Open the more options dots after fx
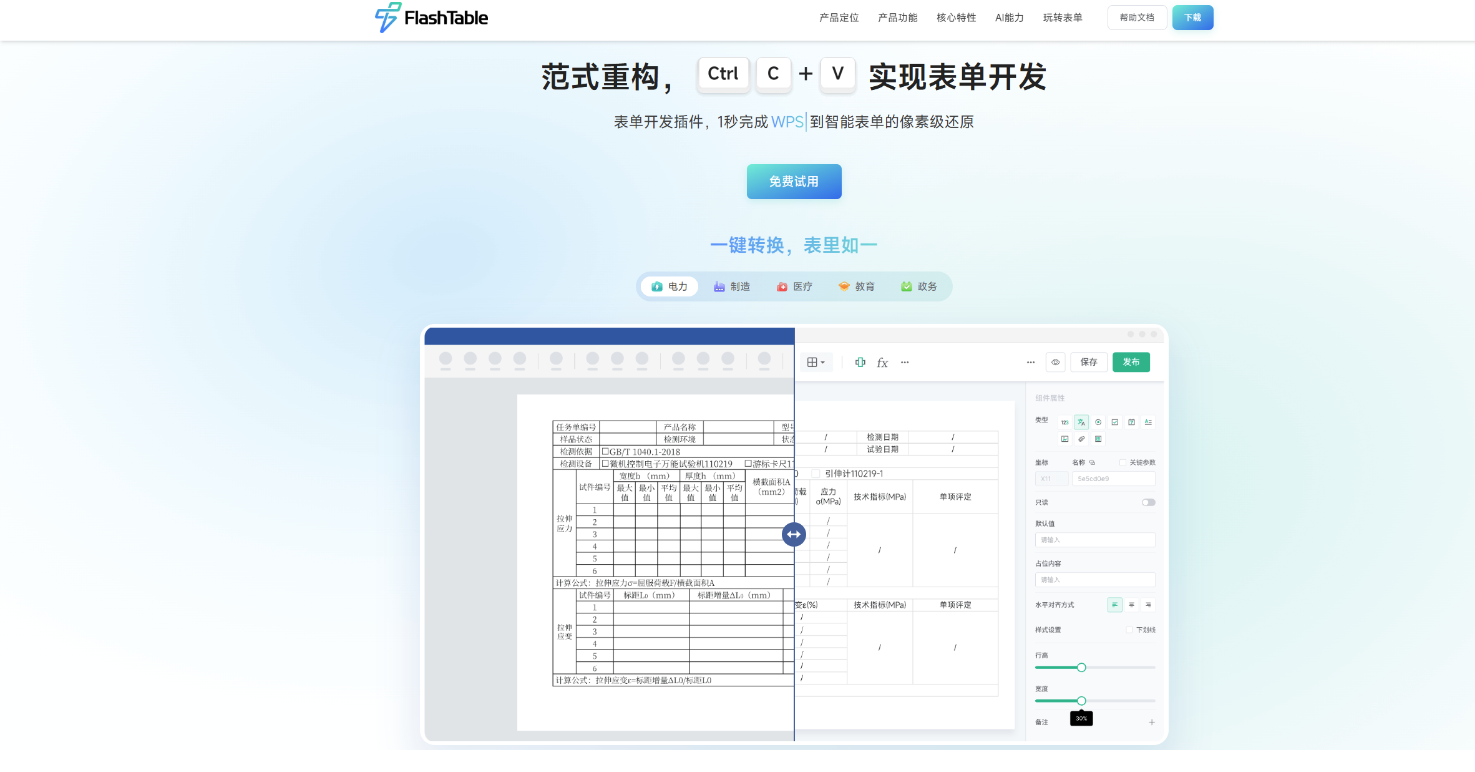 pyautogui.click(x=905, y=362)
